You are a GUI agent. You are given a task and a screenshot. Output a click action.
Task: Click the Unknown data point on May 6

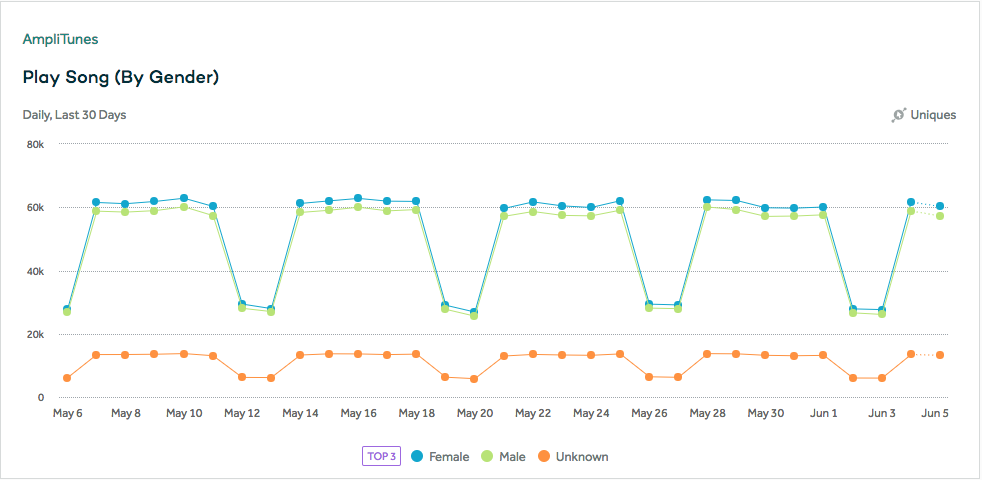tap(67, 378)
